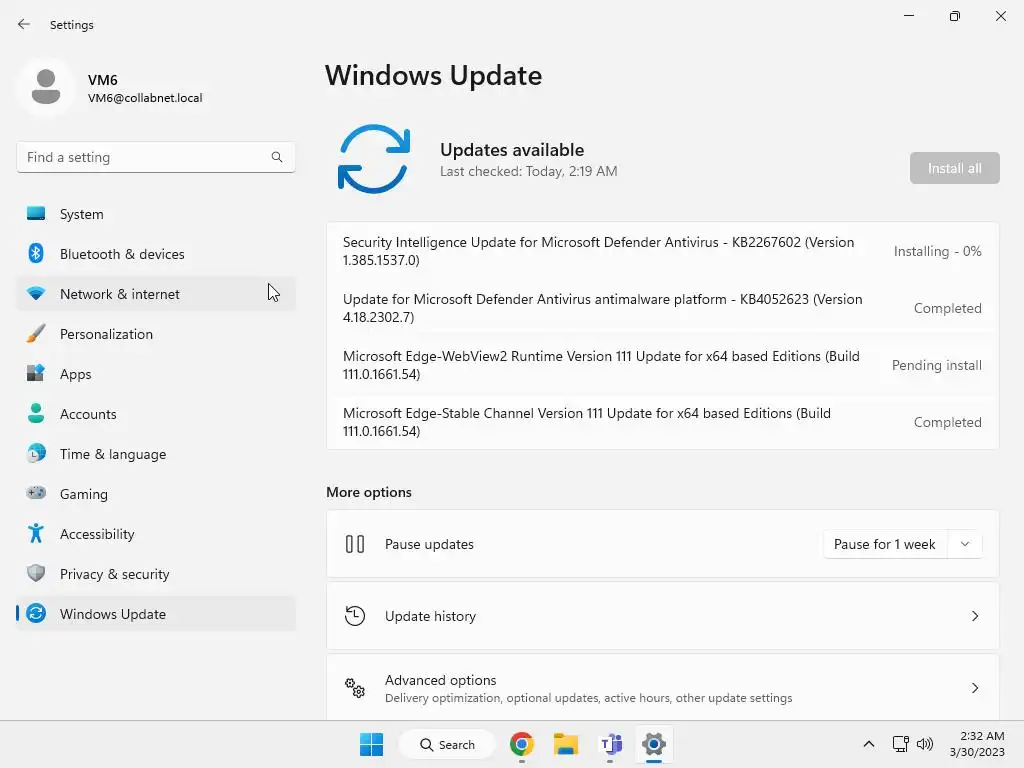
Task: Click the Updates available heading
Action: tap(512, 150)
